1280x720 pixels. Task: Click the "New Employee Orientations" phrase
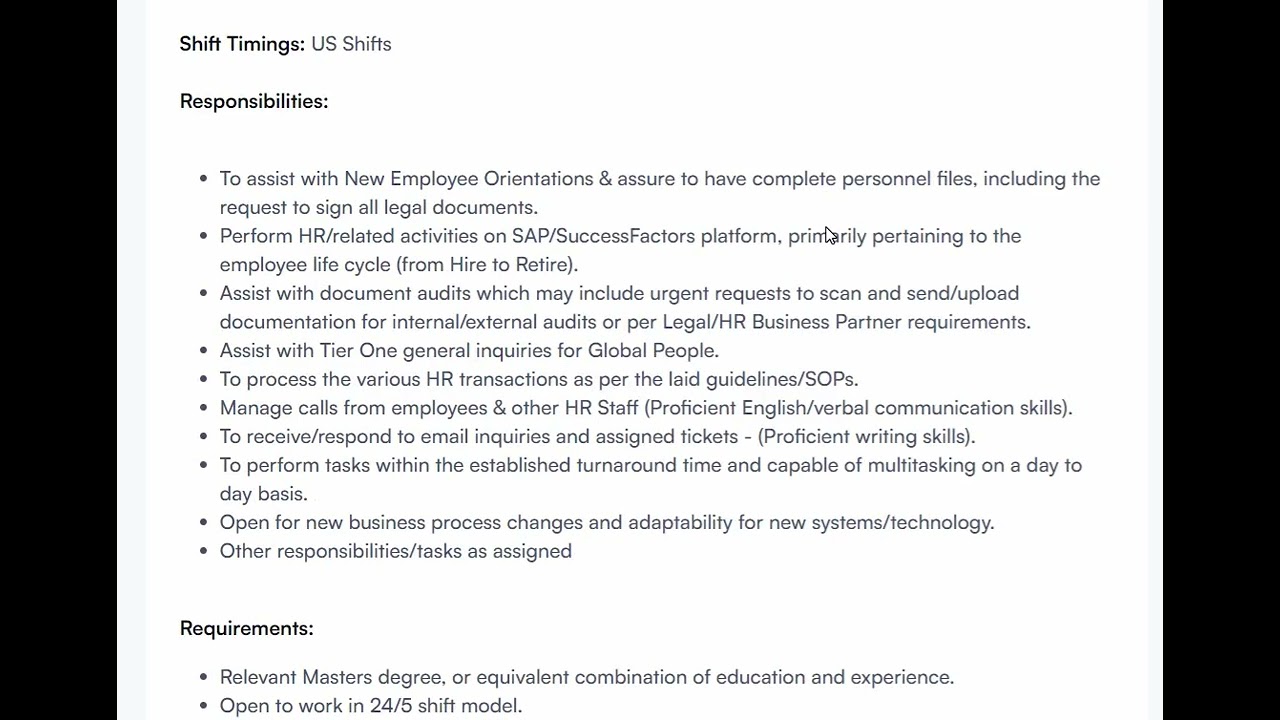point(469,179)
